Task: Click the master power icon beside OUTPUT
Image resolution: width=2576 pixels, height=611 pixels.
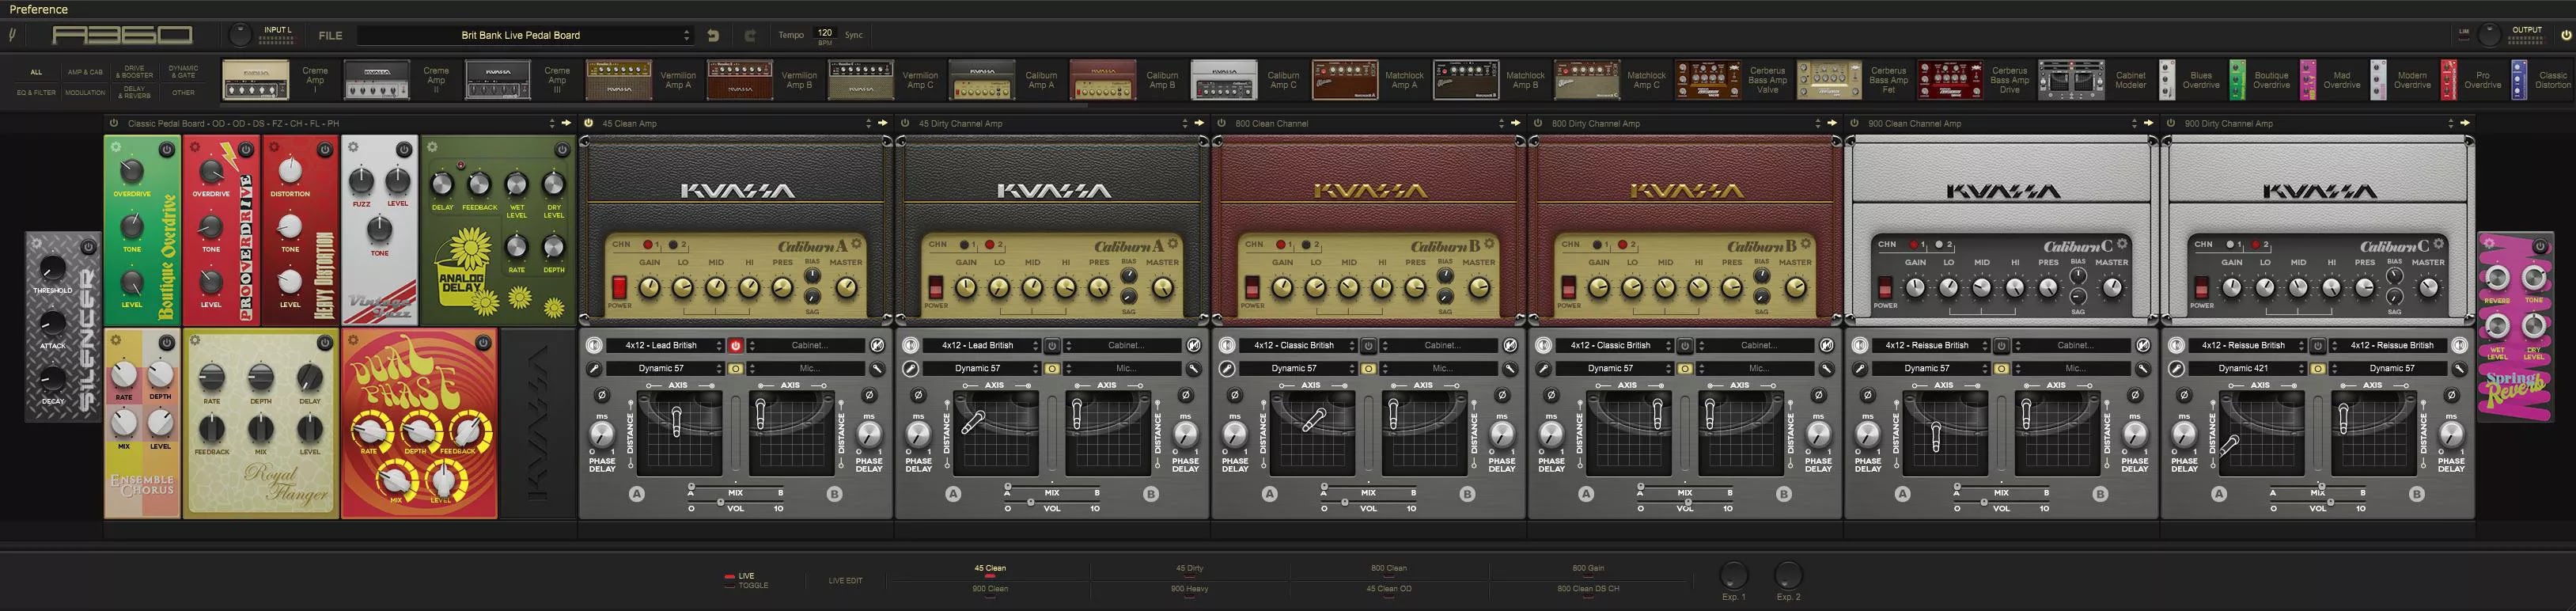Action: pyautogui.click(x=2565, y=35)
